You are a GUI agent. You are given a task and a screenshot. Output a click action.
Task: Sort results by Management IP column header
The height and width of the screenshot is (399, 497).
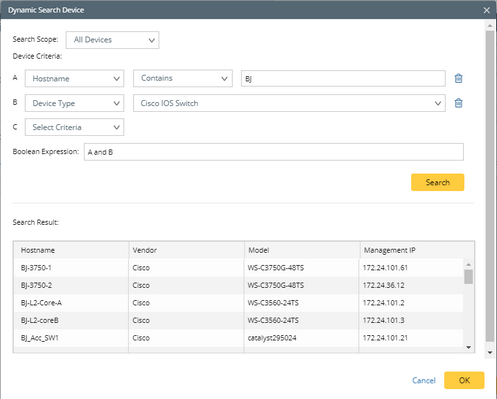(x=417, y=250)
